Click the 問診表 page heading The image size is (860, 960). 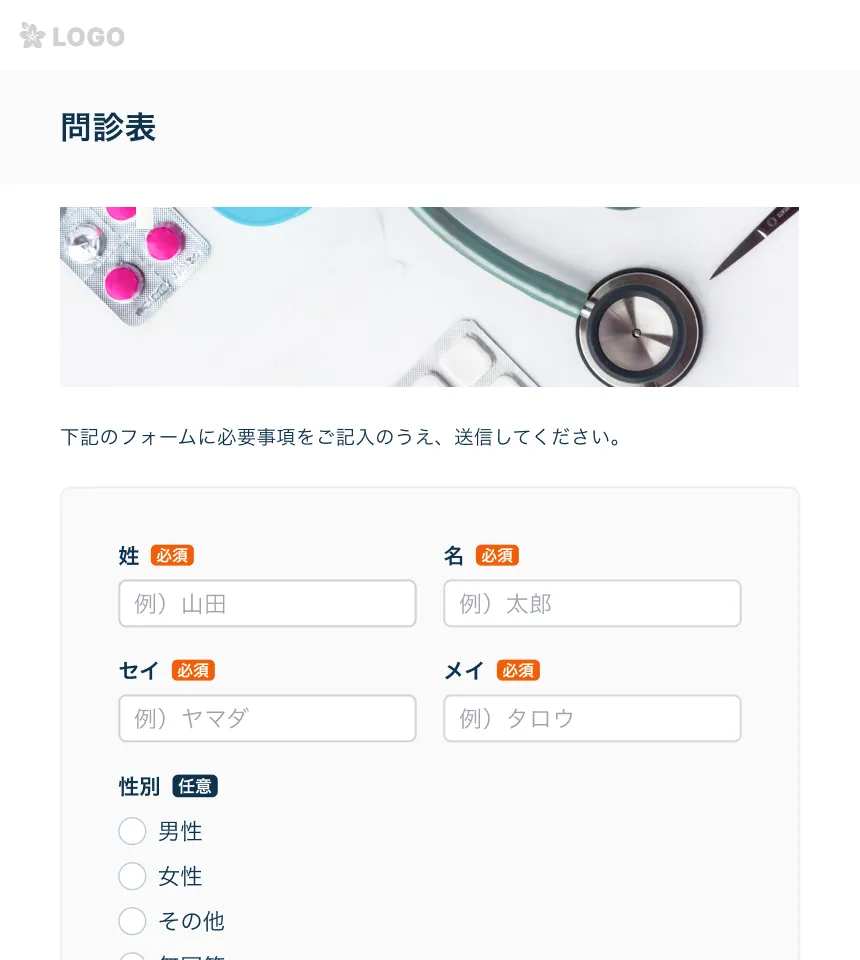108,127
